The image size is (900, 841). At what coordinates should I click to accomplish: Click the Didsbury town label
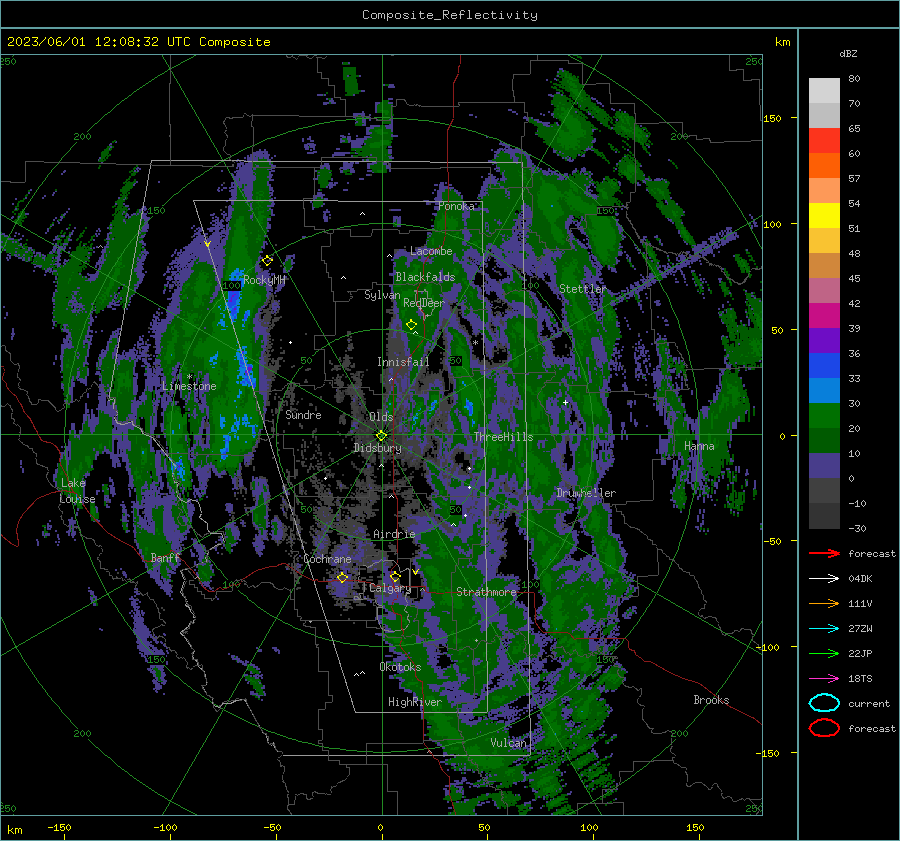pyautogui.click(x=377, y=448)
